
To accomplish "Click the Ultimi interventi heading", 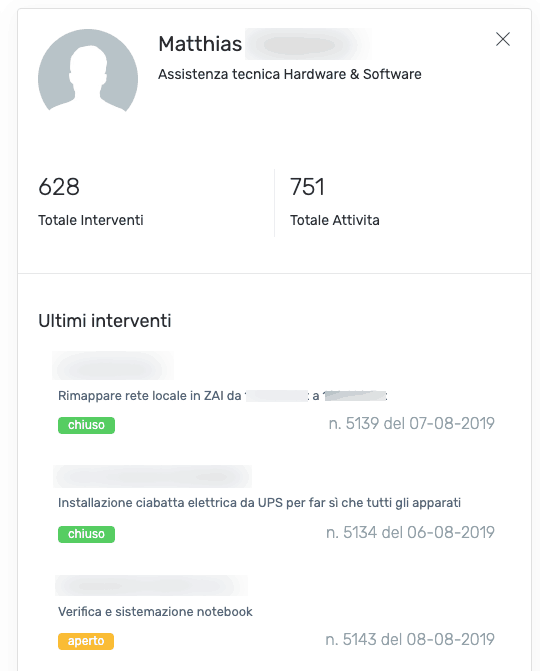I will (x=105, y=321).
